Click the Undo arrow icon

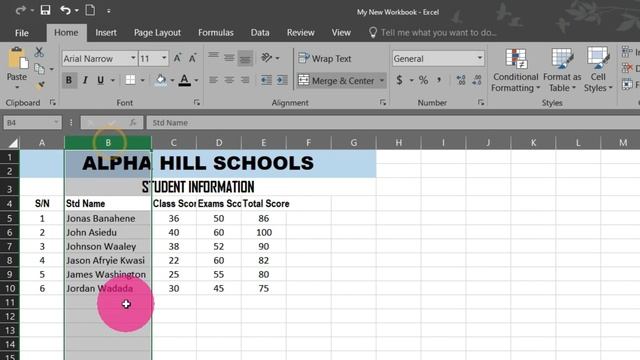coord(65,10)
